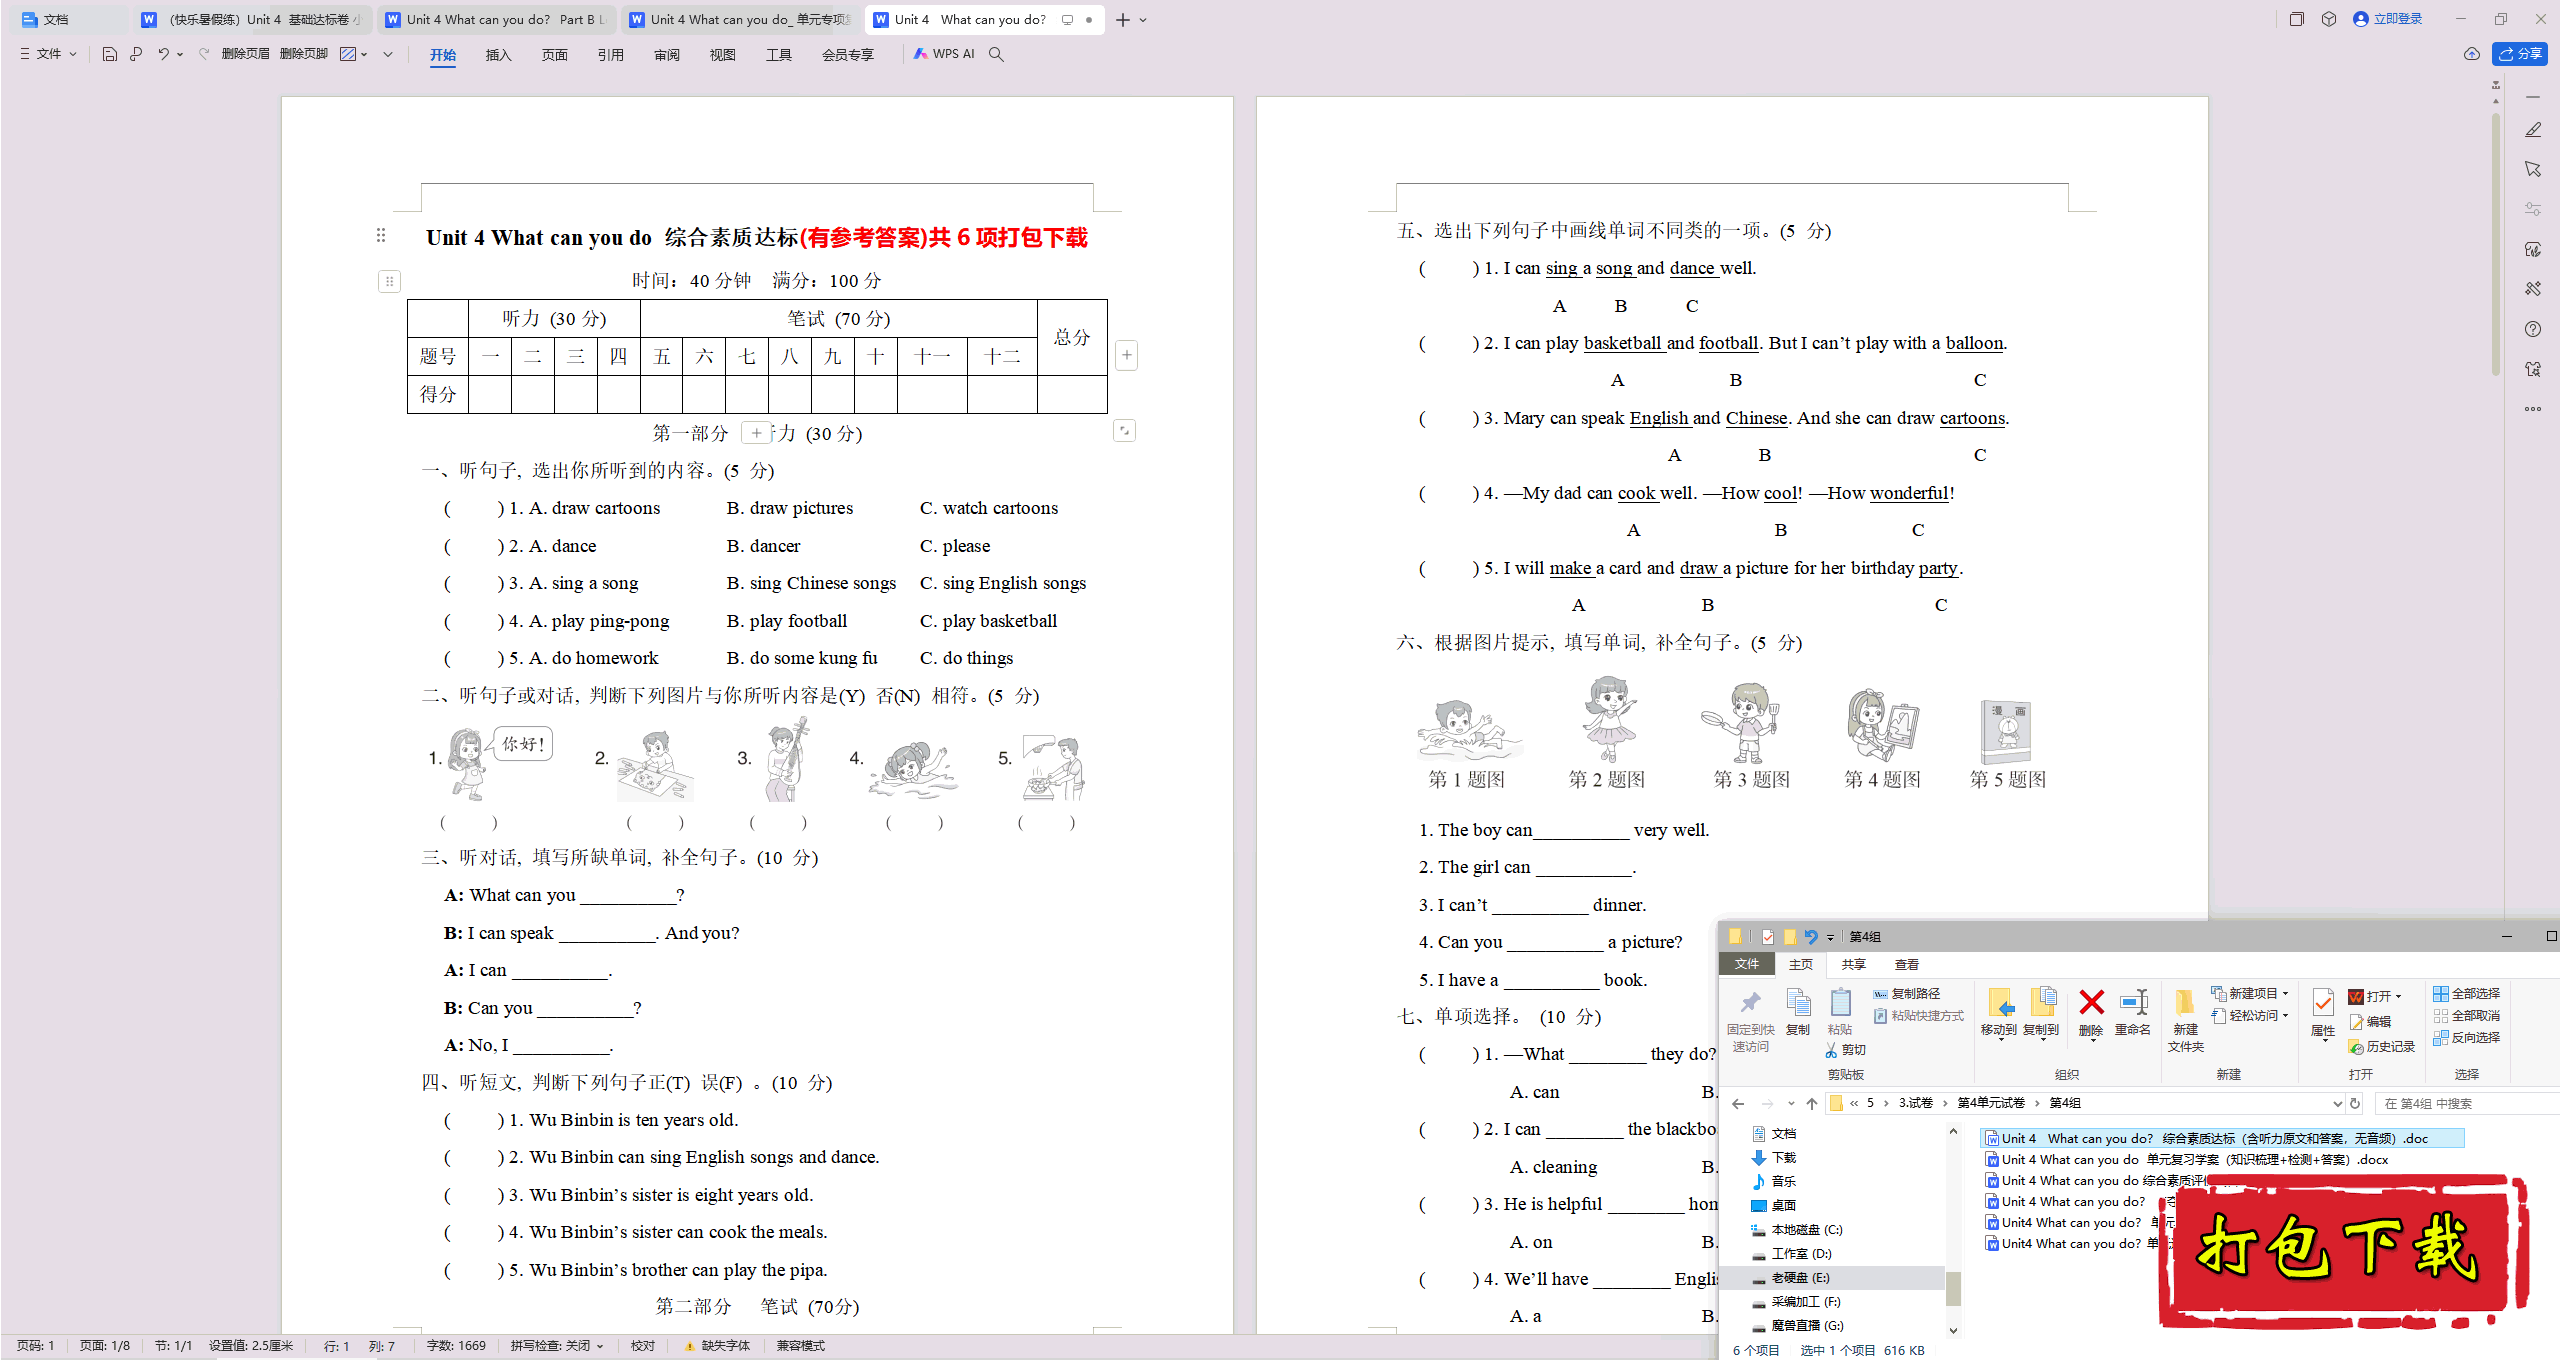The image size is (2560, 1360).
Task: Click the shading pattern icon in quick toolbar
Action: click(x=348, y=54)
